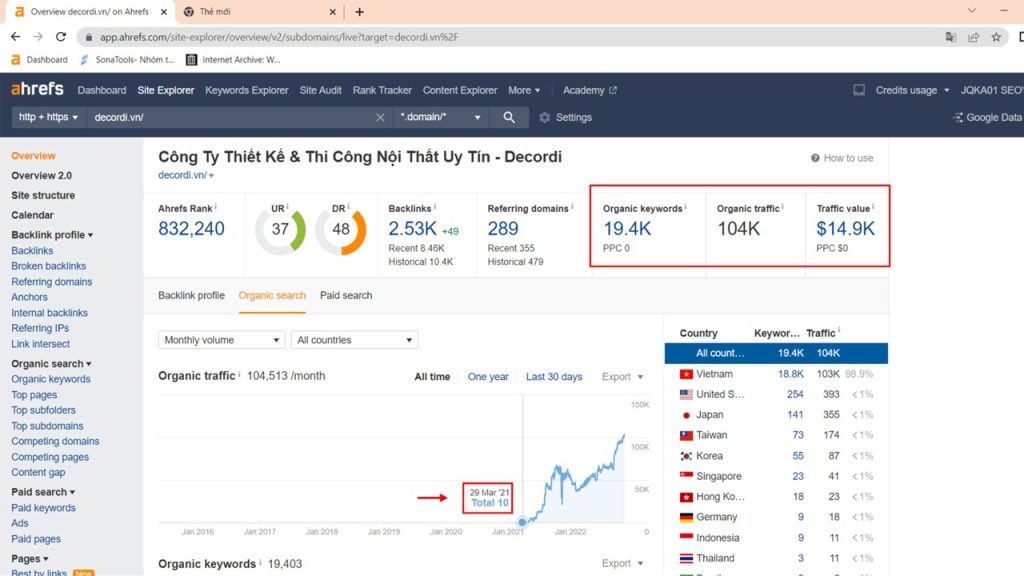
Task: Select Organic search tab
Action: click(x=272, y=295)
